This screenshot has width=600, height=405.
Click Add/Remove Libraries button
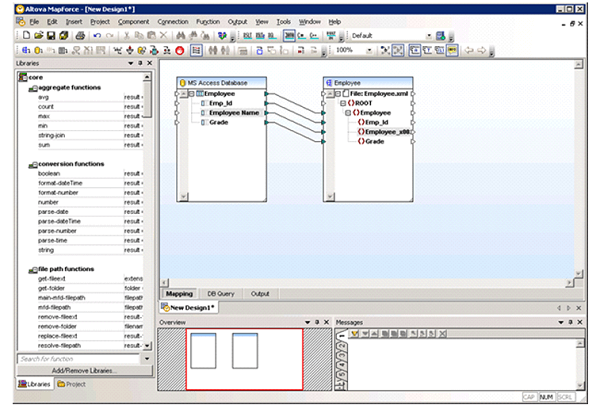click(84, 371)
